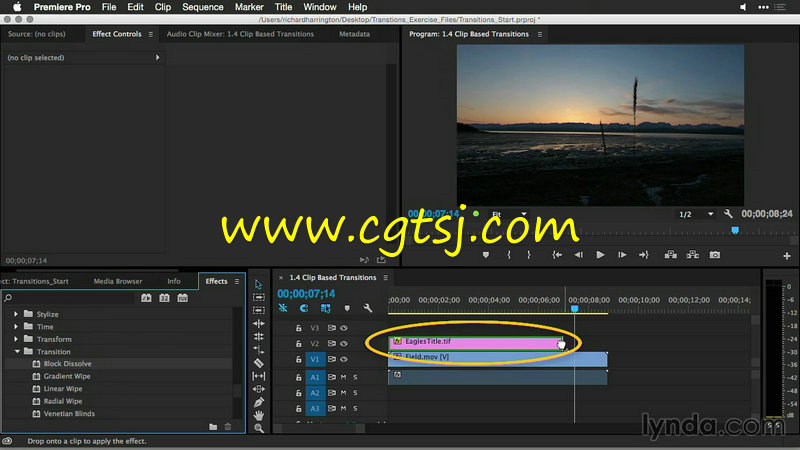Click the Effects panel search field
Image resolution: width=800 pixels, height=450 pixels.
69,298
